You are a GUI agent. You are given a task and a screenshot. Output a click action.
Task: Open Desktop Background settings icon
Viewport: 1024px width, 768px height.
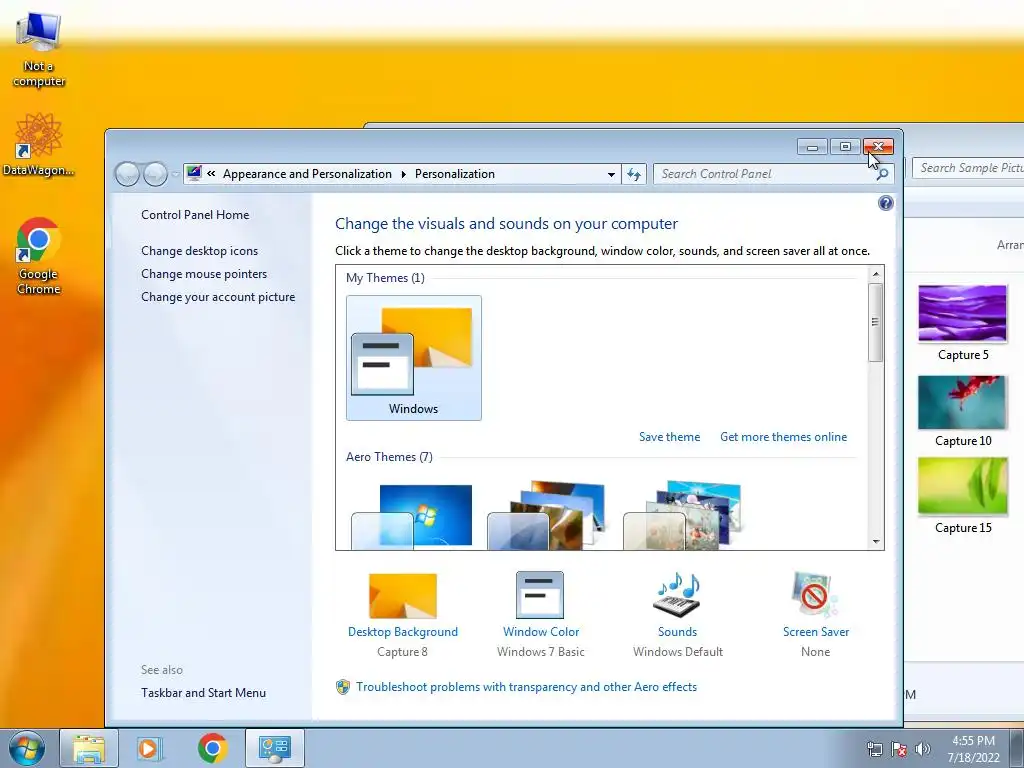point(403,596)
